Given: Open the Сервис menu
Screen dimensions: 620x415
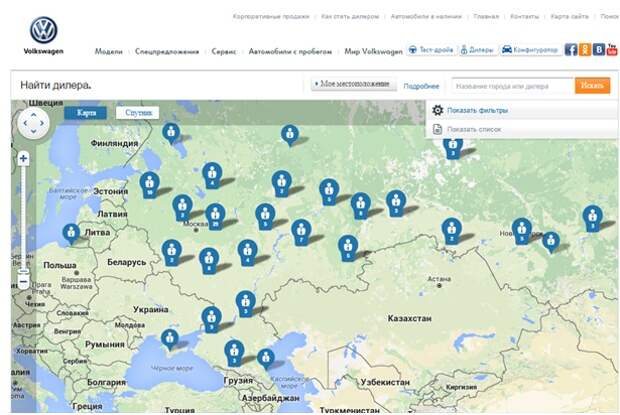Looking at the screenshot, I should [x=224, y=51].
